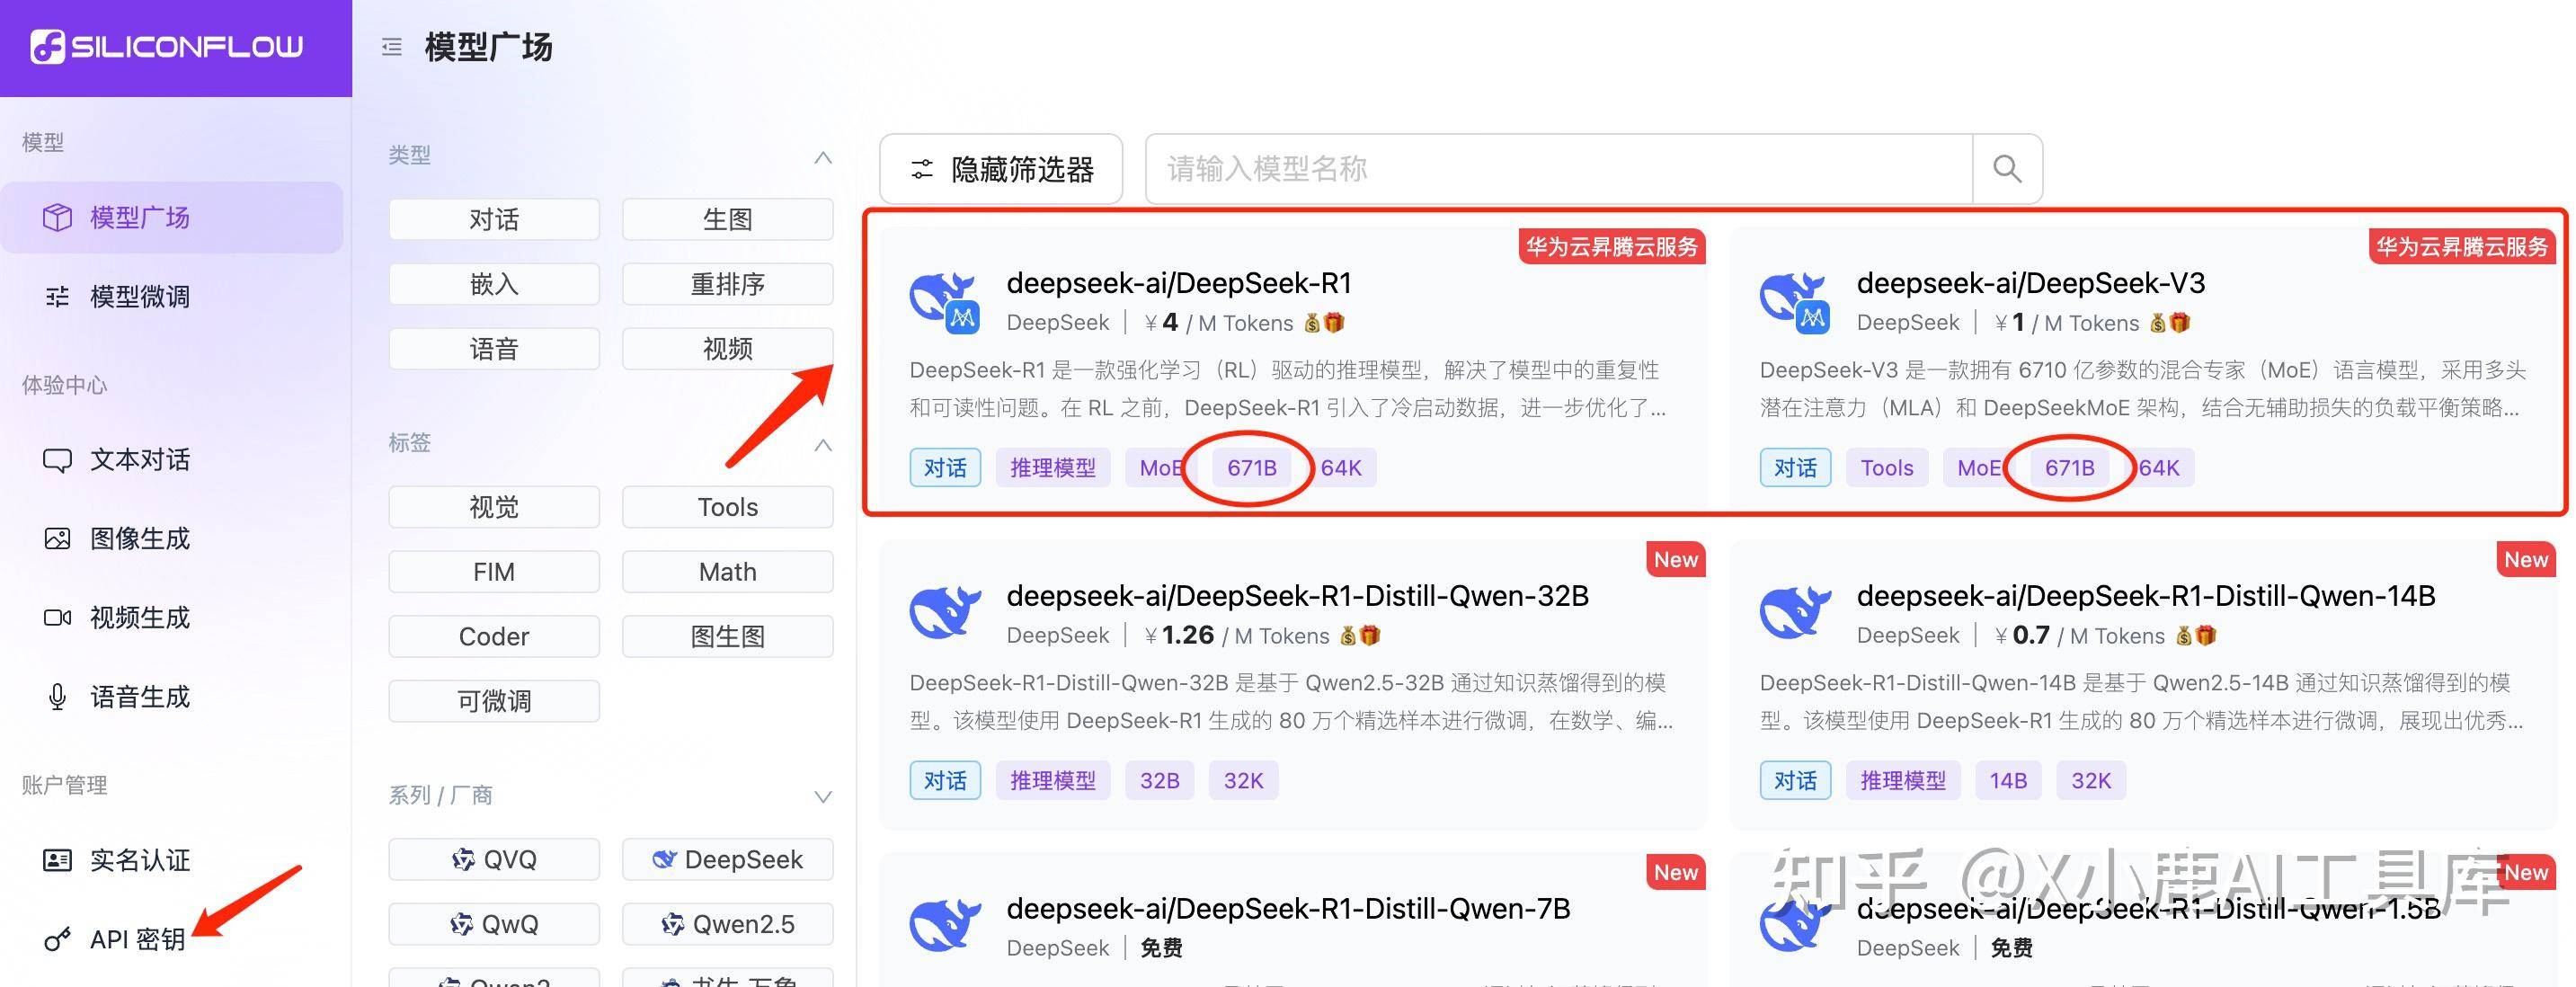Click 华为云昇腾云服务 badge on DeepSeek-R1 card
Viewport: 2576px width, 987px height.
point(1611,246)
